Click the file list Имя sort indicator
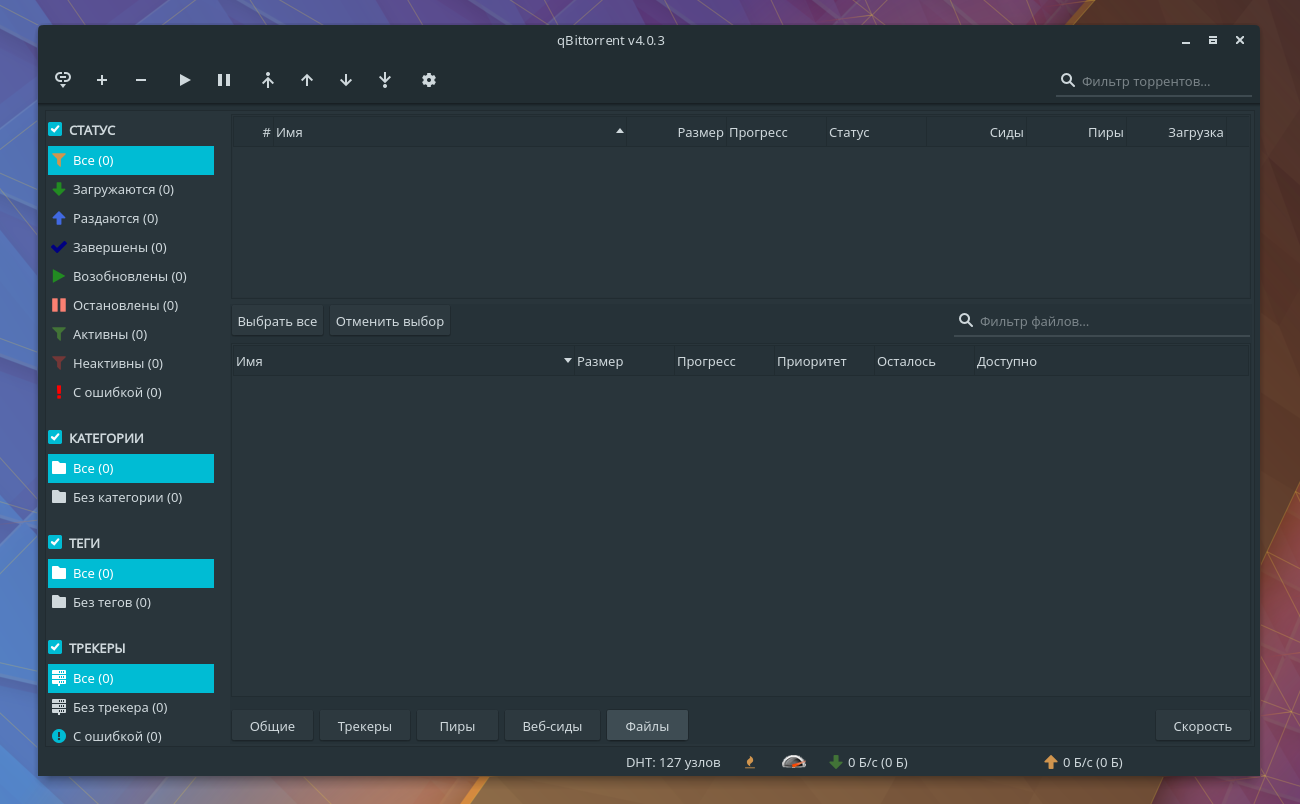Screen dimensions: 1300x804 point(567,361)
